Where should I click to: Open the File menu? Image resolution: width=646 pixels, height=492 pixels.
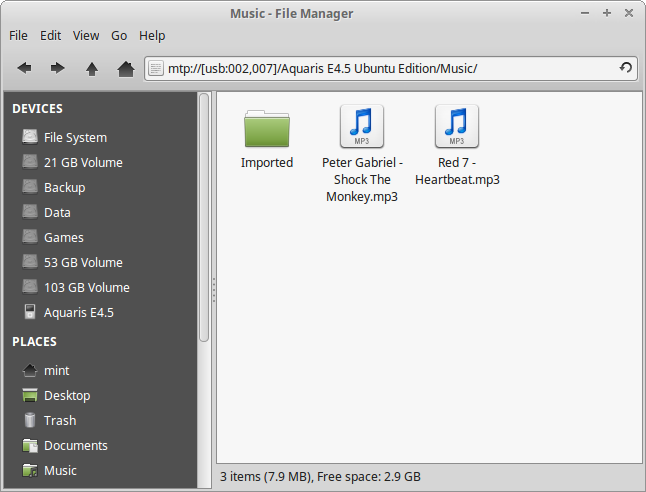18,35
